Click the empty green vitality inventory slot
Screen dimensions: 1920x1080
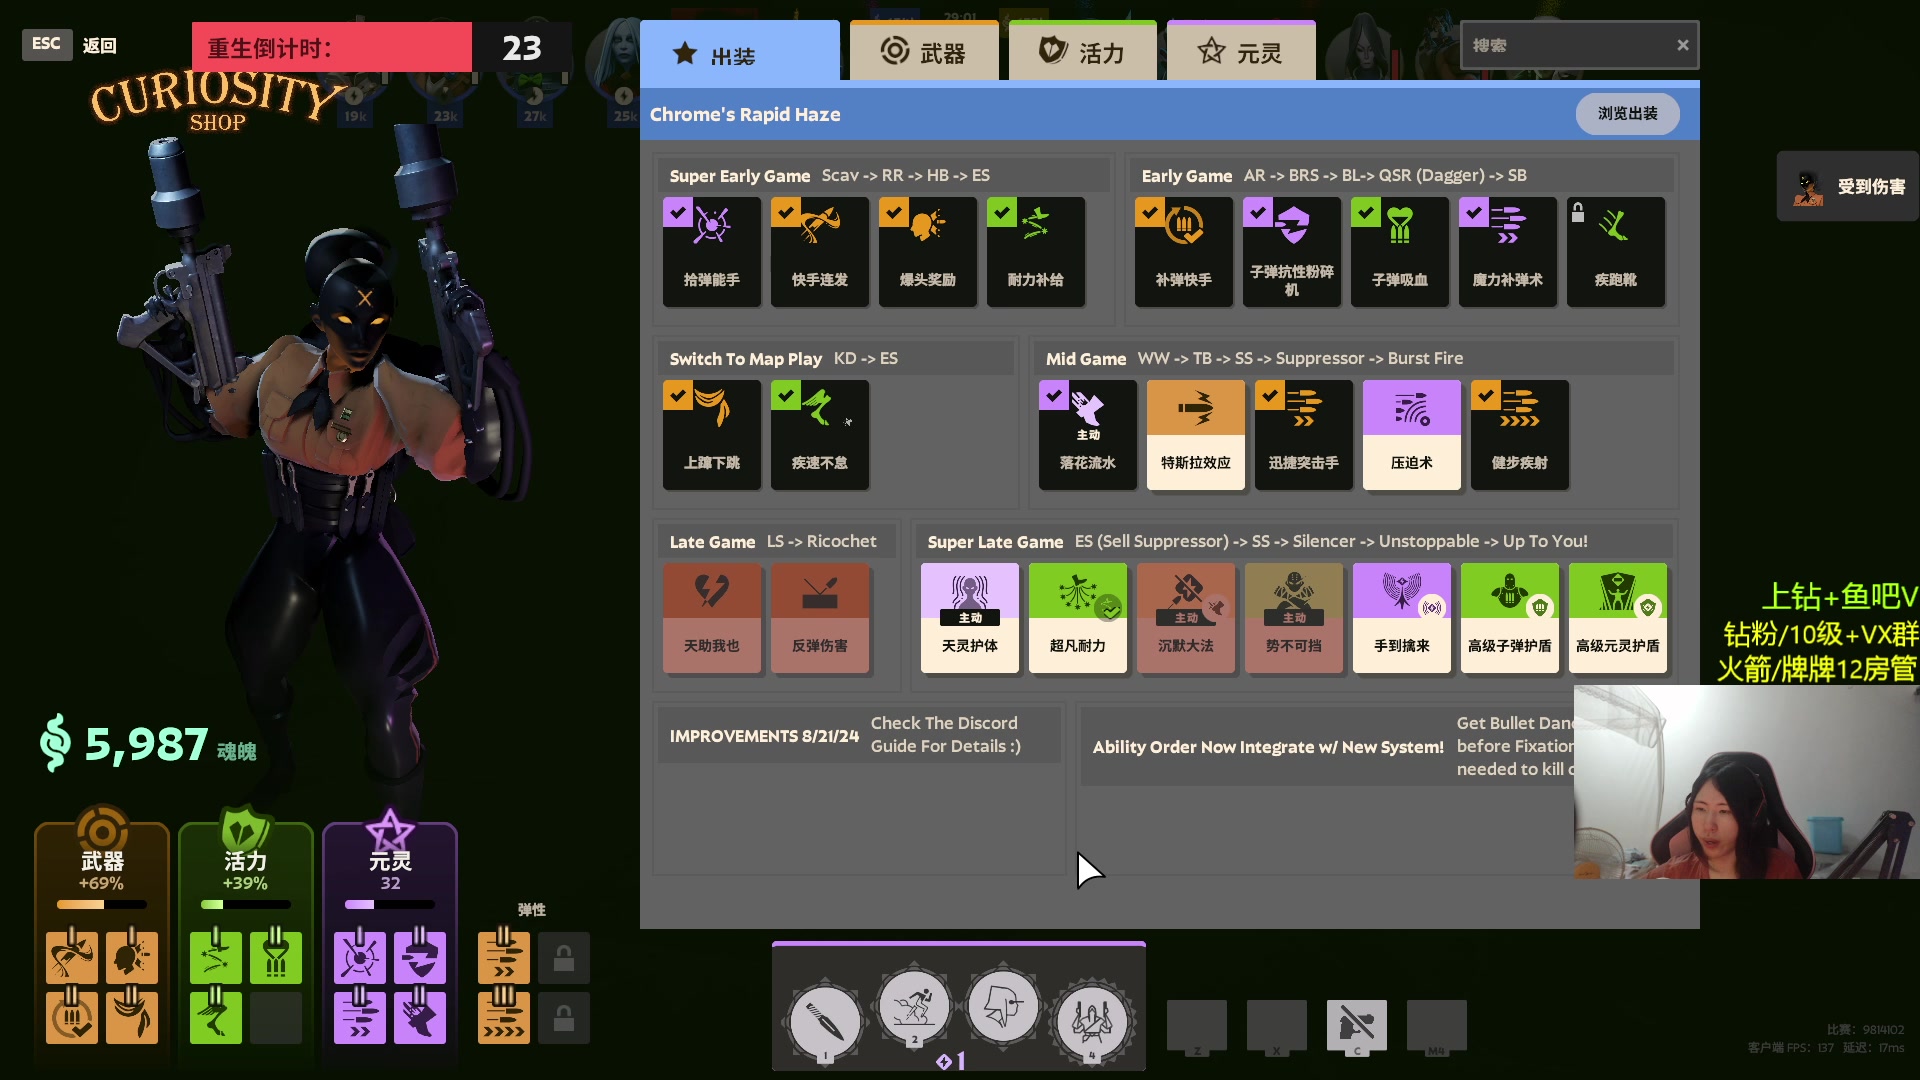pos(276,1018)
